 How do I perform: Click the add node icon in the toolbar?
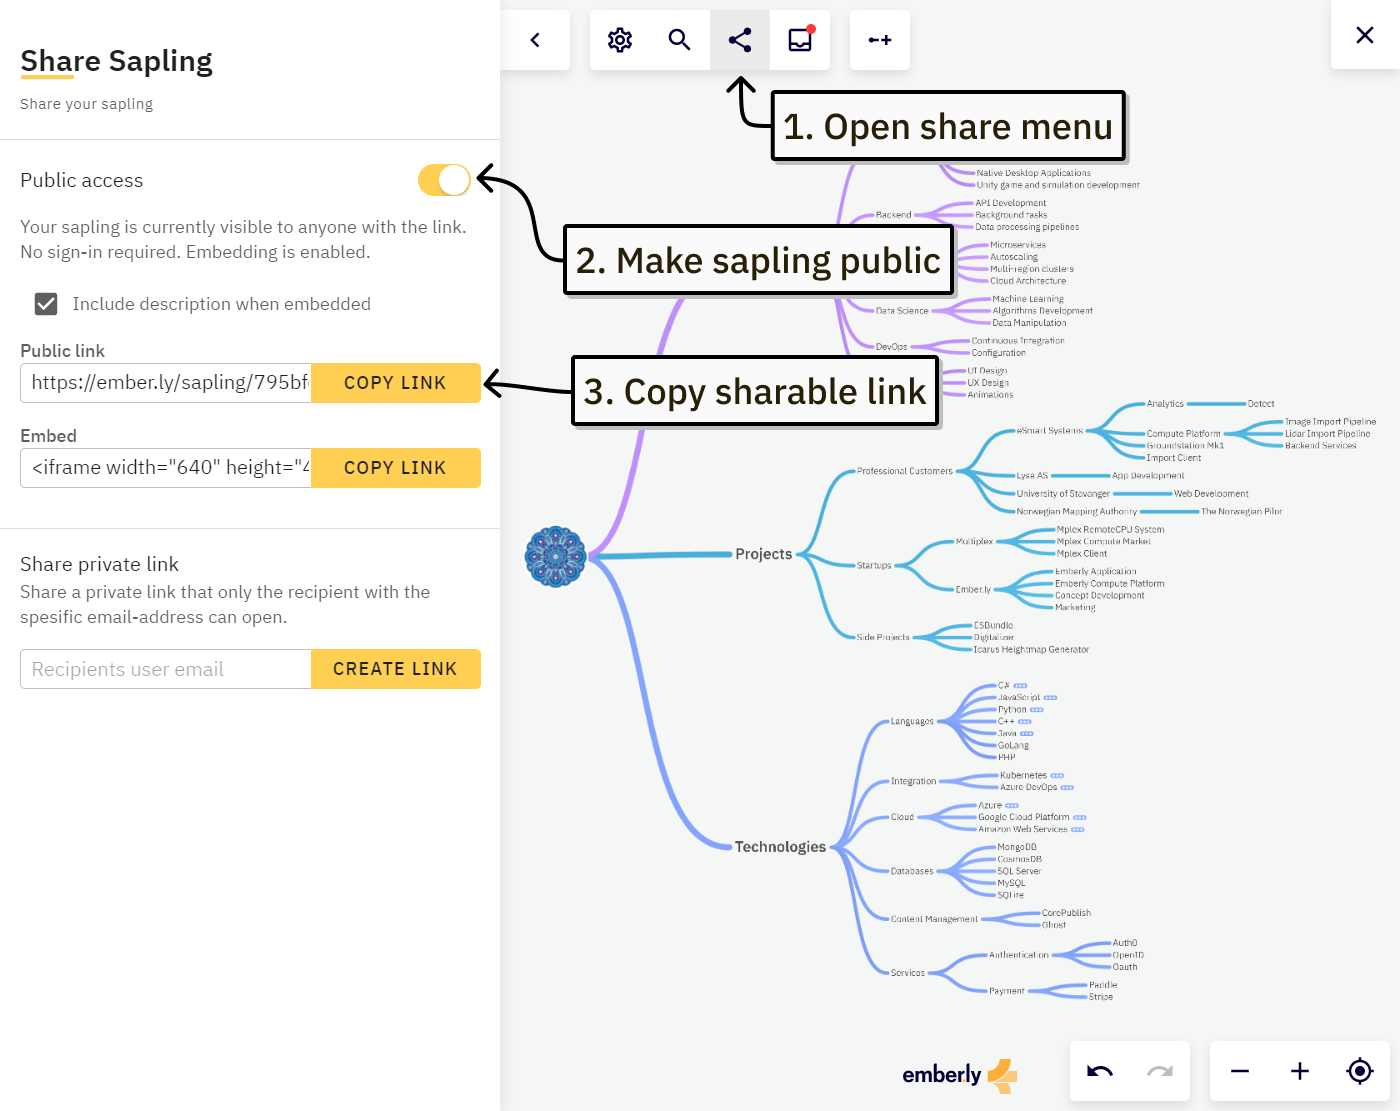[x=880, y=40]
